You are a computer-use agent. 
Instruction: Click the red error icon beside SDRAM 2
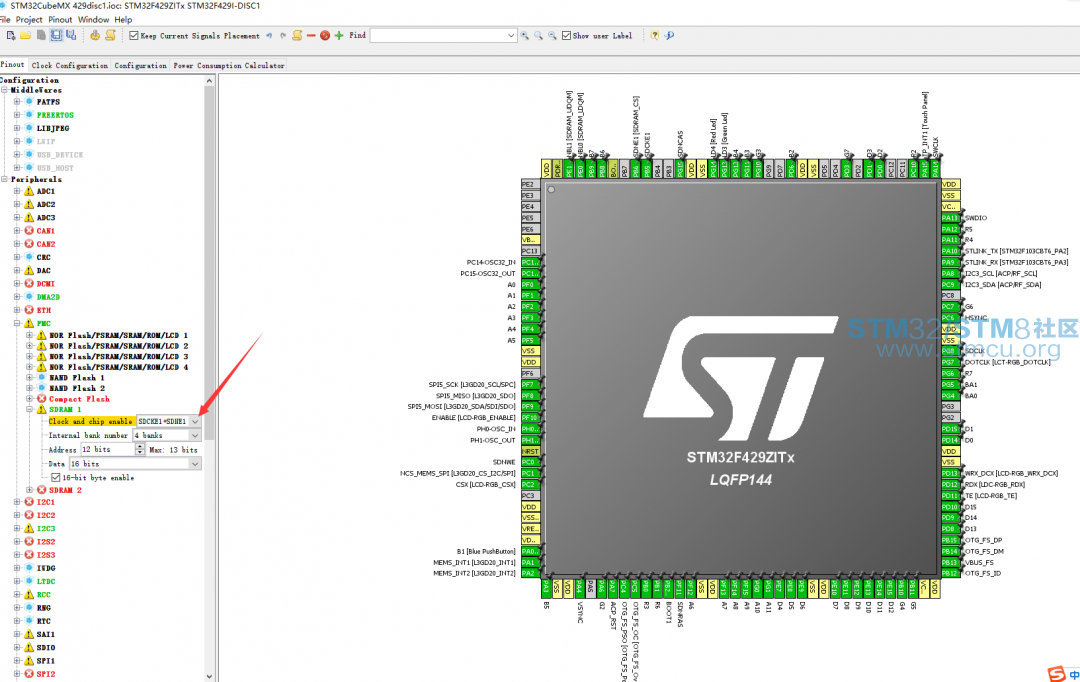pyautogui.click(x=41, y=490)
